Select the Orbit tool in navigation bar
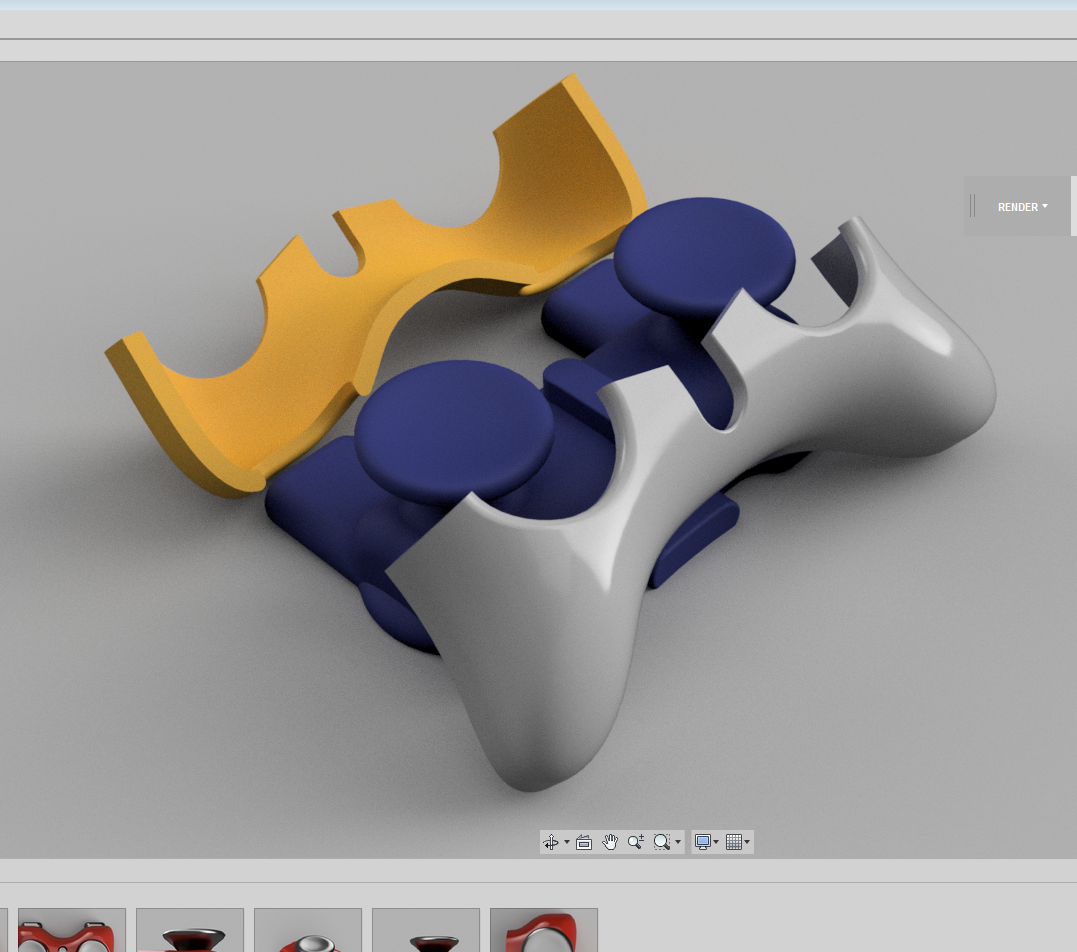This screenshot has height=952, width=1077. 551,842
